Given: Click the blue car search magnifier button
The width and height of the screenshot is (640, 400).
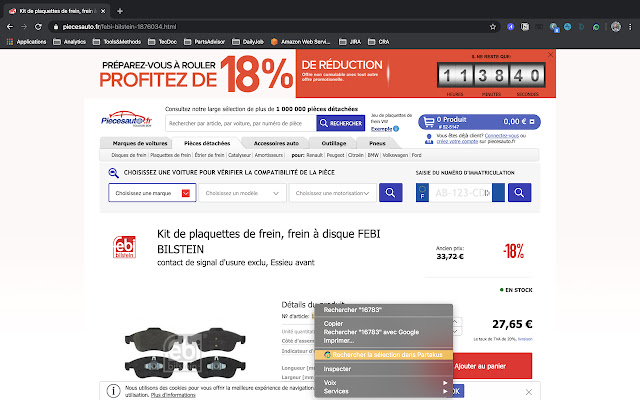Looking at the screenshot, I should pos(391,193).
